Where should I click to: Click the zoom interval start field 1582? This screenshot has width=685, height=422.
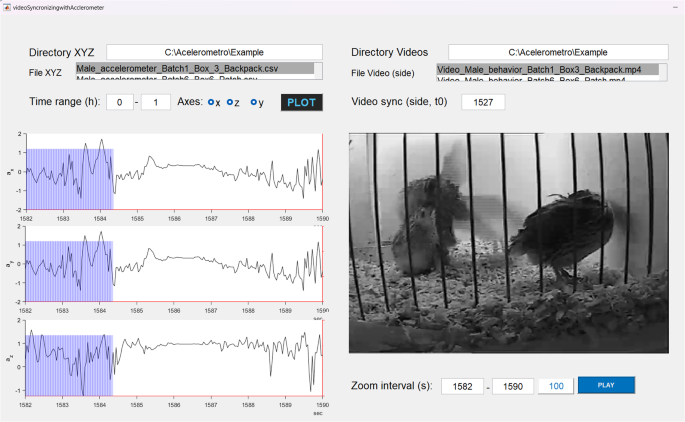click(x=463, y=385)
